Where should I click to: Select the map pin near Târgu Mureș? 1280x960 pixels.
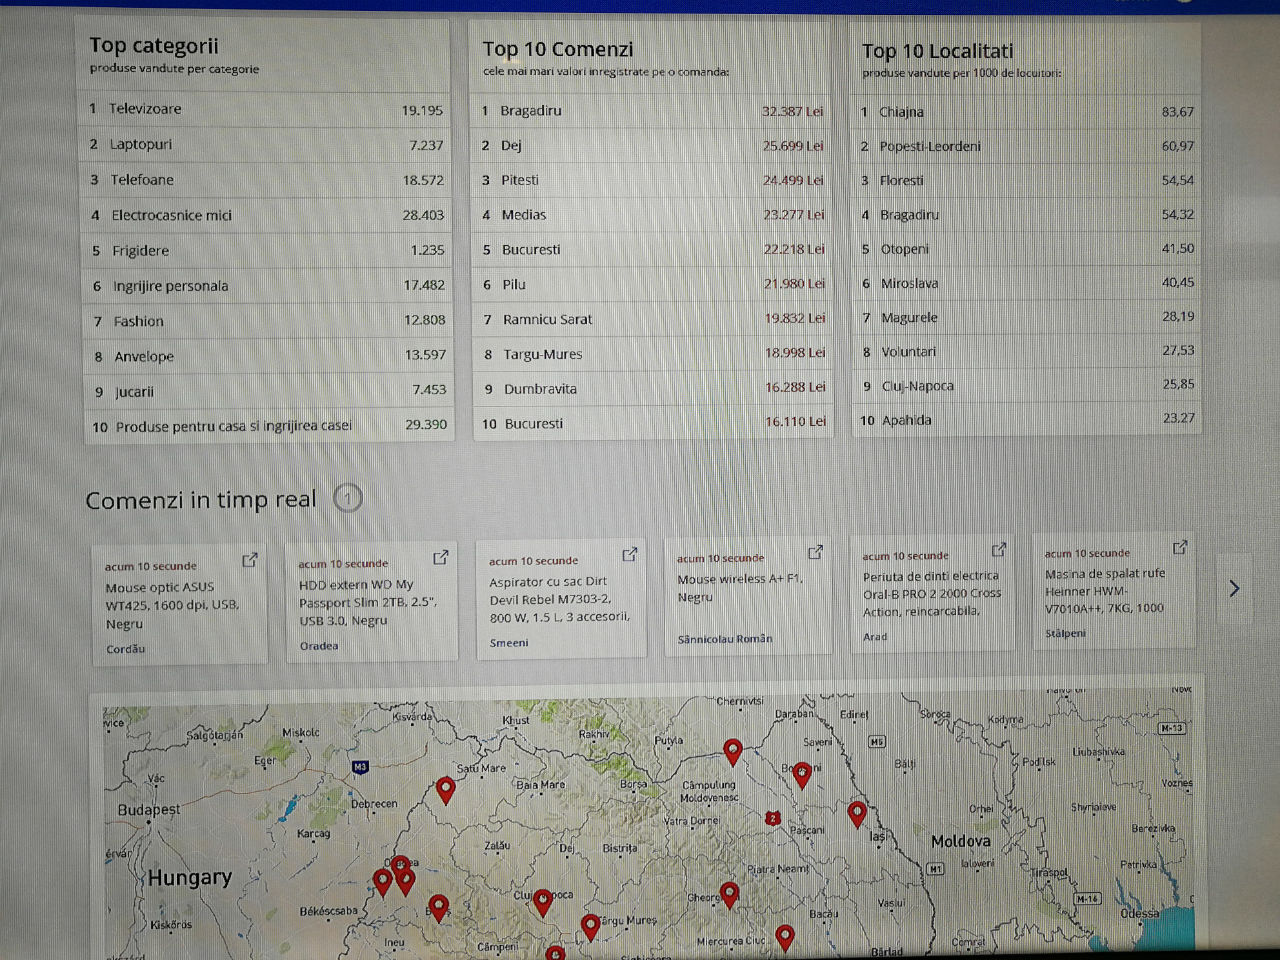point(590,926)
